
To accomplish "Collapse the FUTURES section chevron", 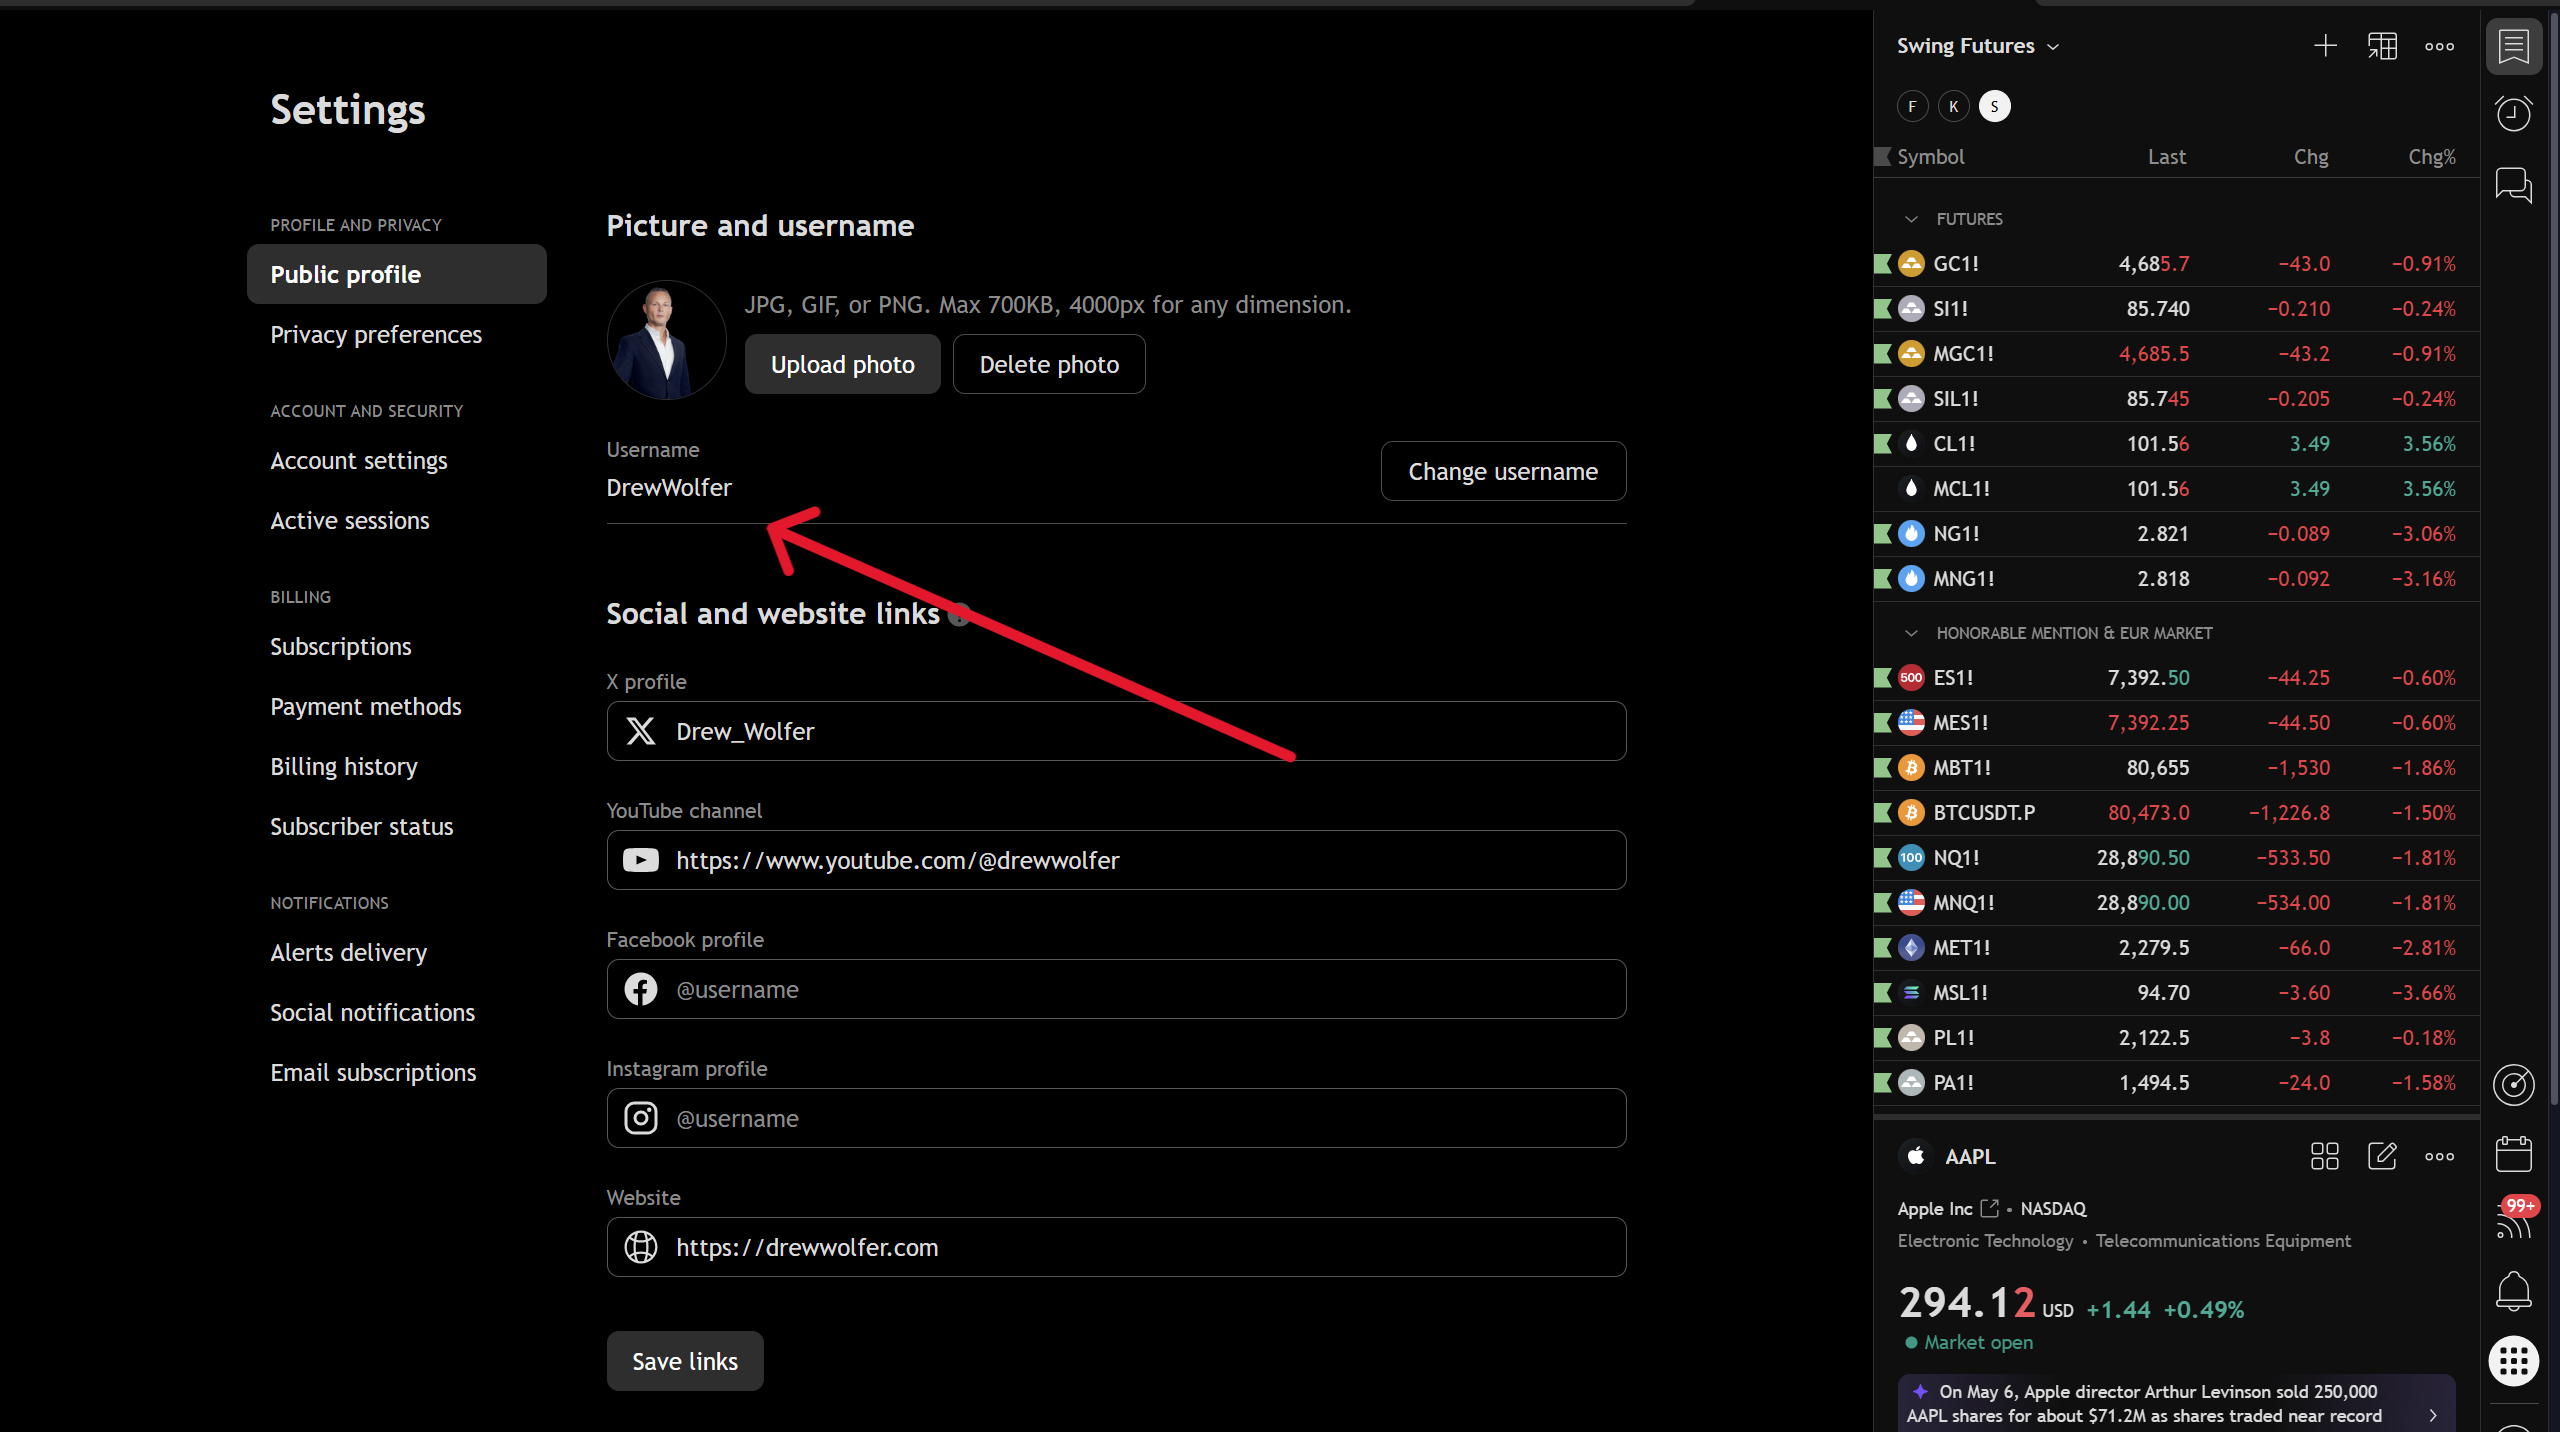I will [x=1911, y=219].
